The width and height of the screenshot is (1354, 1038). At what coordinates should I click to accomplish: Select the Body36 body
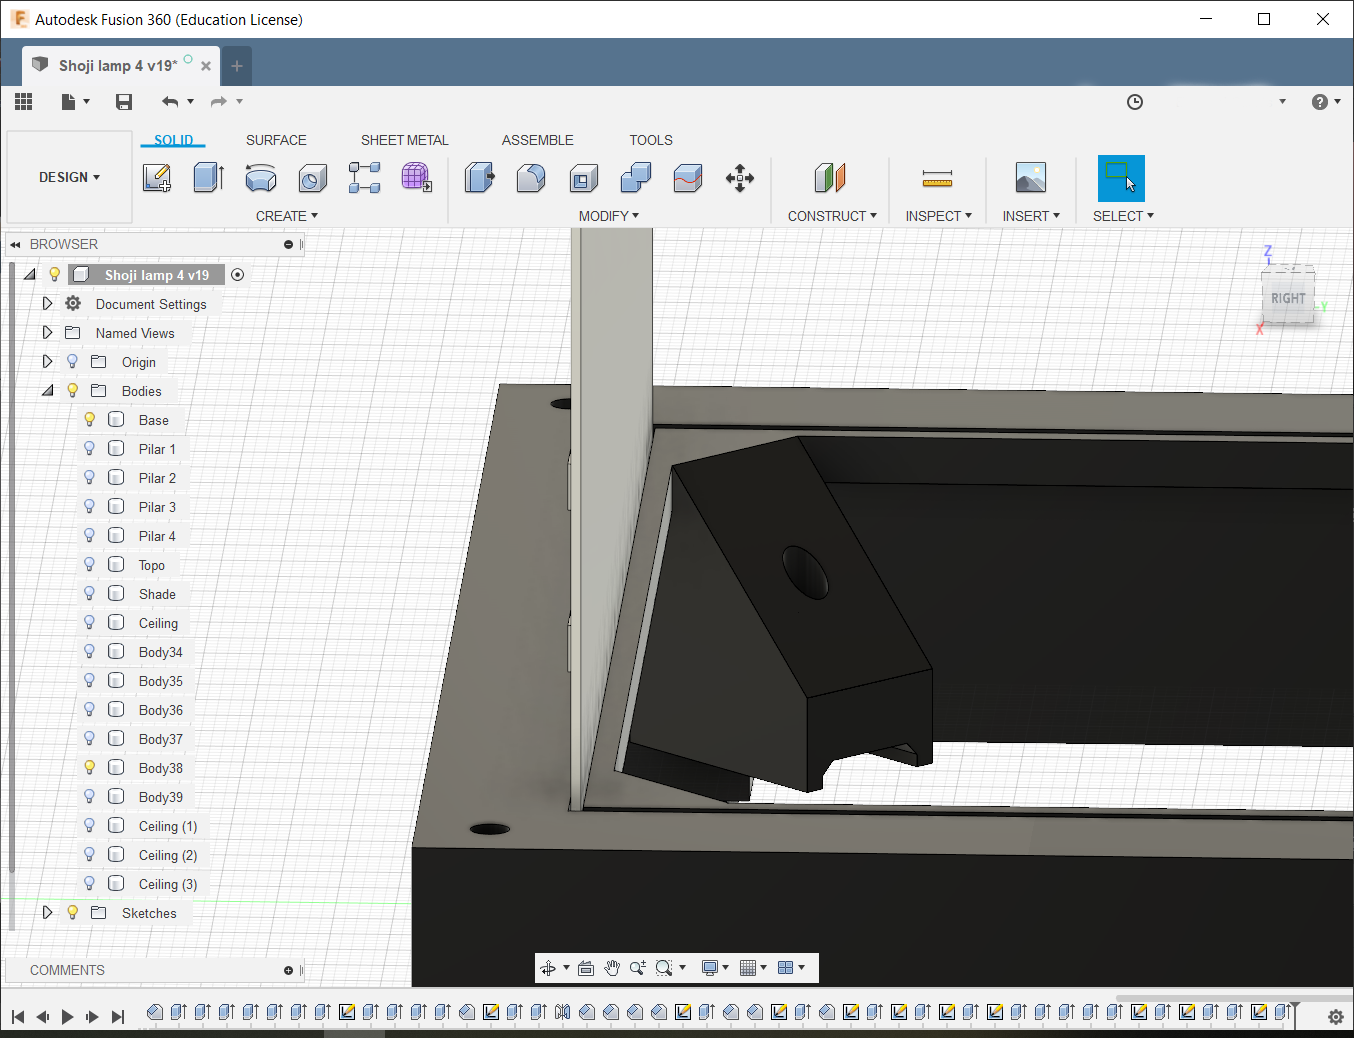coord(160,710)
